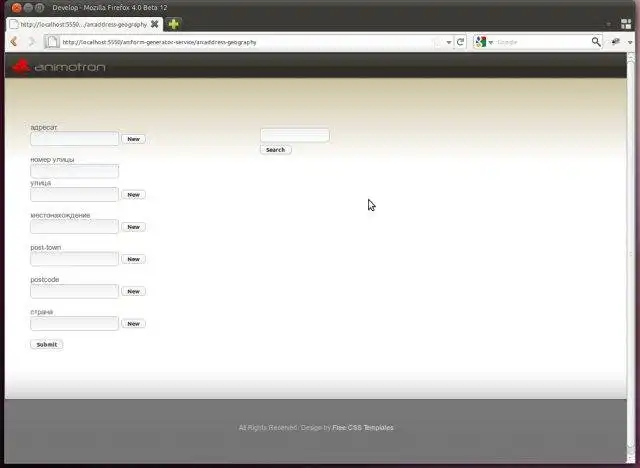Click New button next to улица
Image resolution: width=640 pixels, height=468 pixels.
[133, 195]
